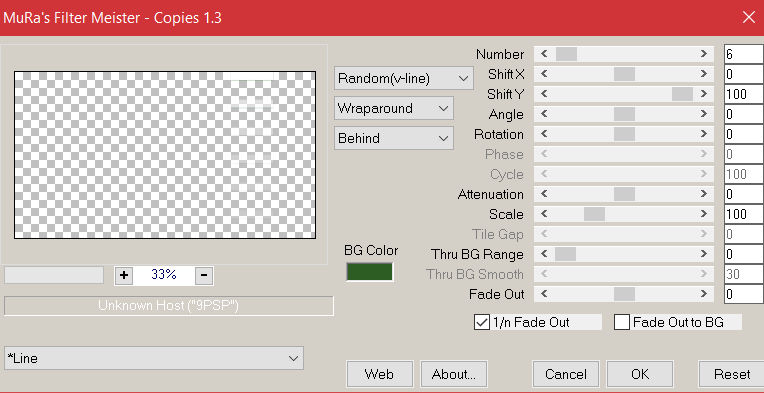Click the left arrow of the Shift X slider

pyautogui.click(x=545, y=74)
